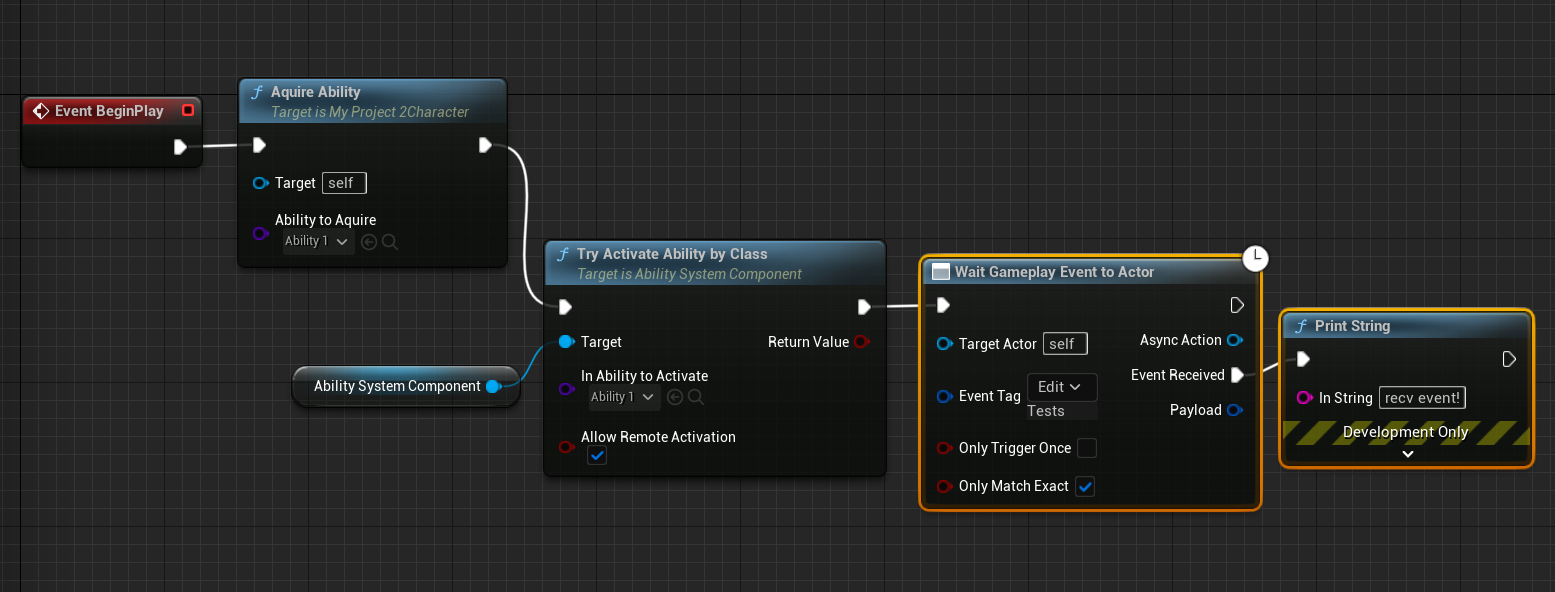The image size is (1555, 592).
Task: Select Wait Gameplay Event to Actor title
Action: [1054, 272]
